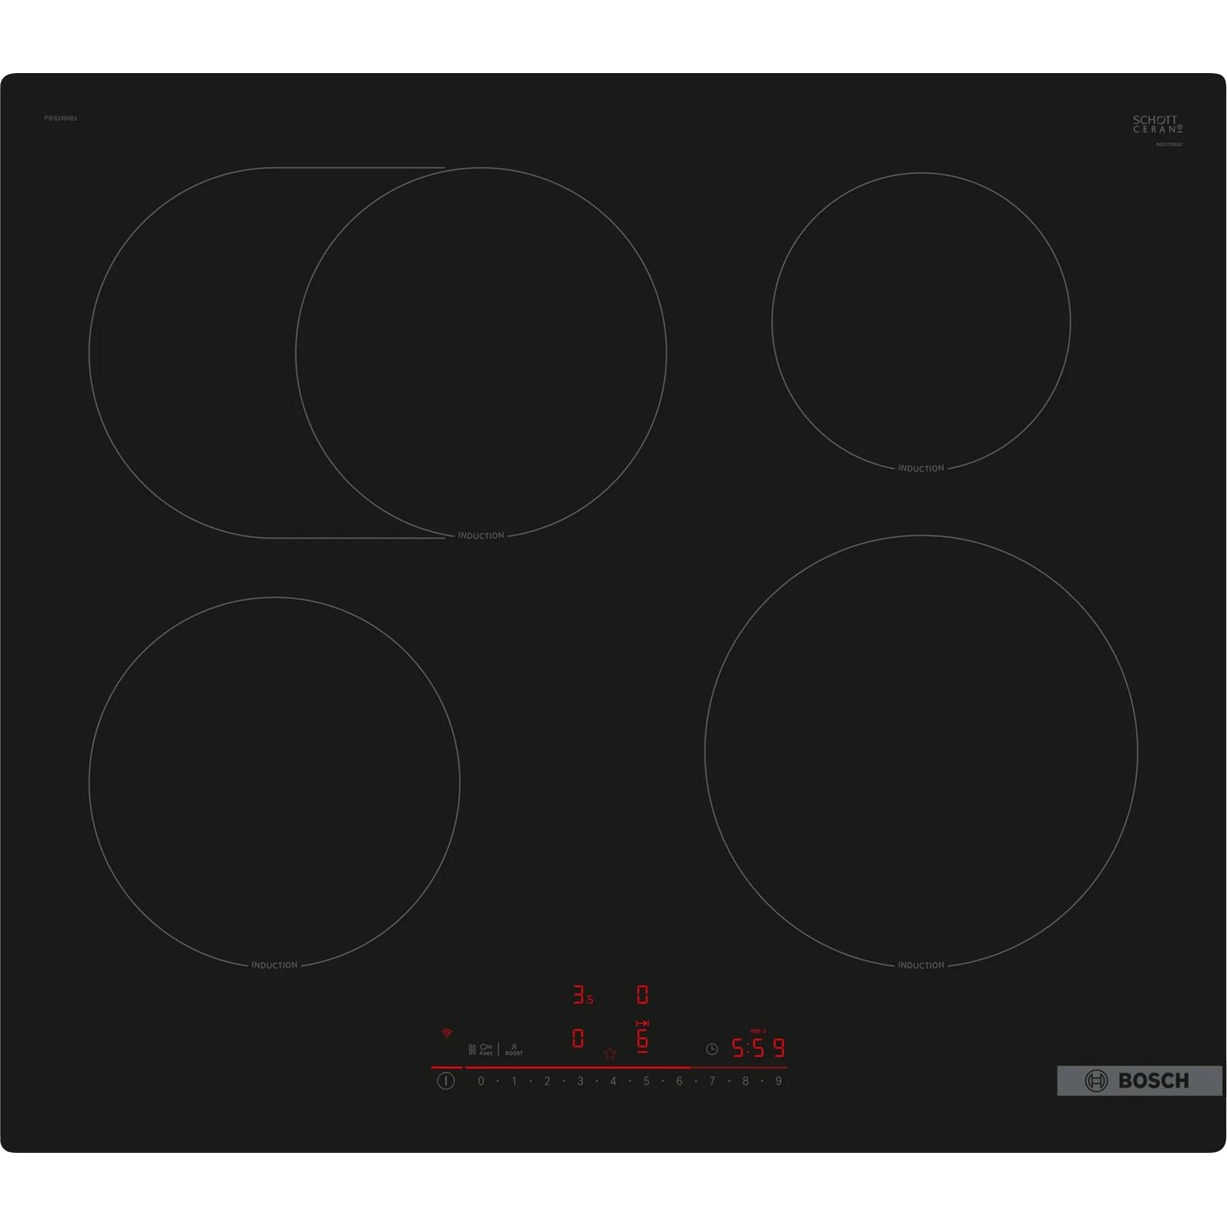Select bottom-left zone display showing 0
Viewport: 1227px width, 1227px height.
[x=578, y=1039]
